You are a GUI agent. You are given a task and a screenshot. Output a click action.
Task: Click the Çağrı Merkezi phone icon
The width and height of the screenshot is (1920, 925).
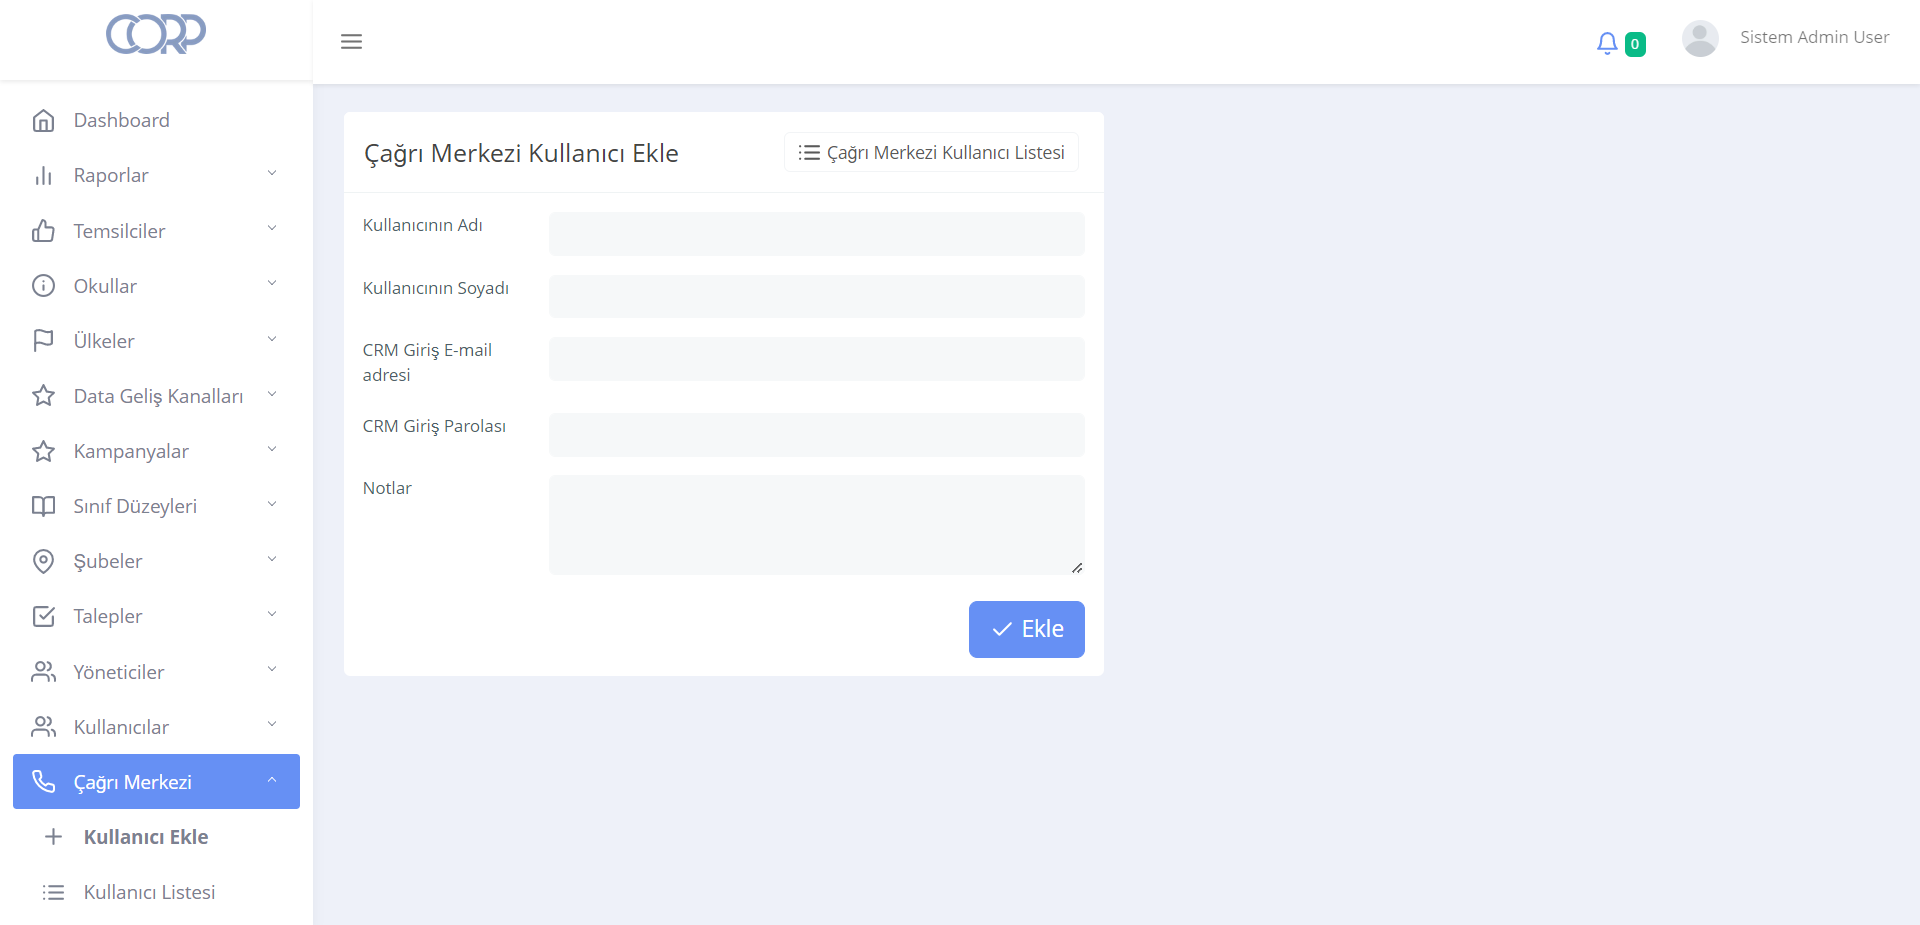pos(43,781)
